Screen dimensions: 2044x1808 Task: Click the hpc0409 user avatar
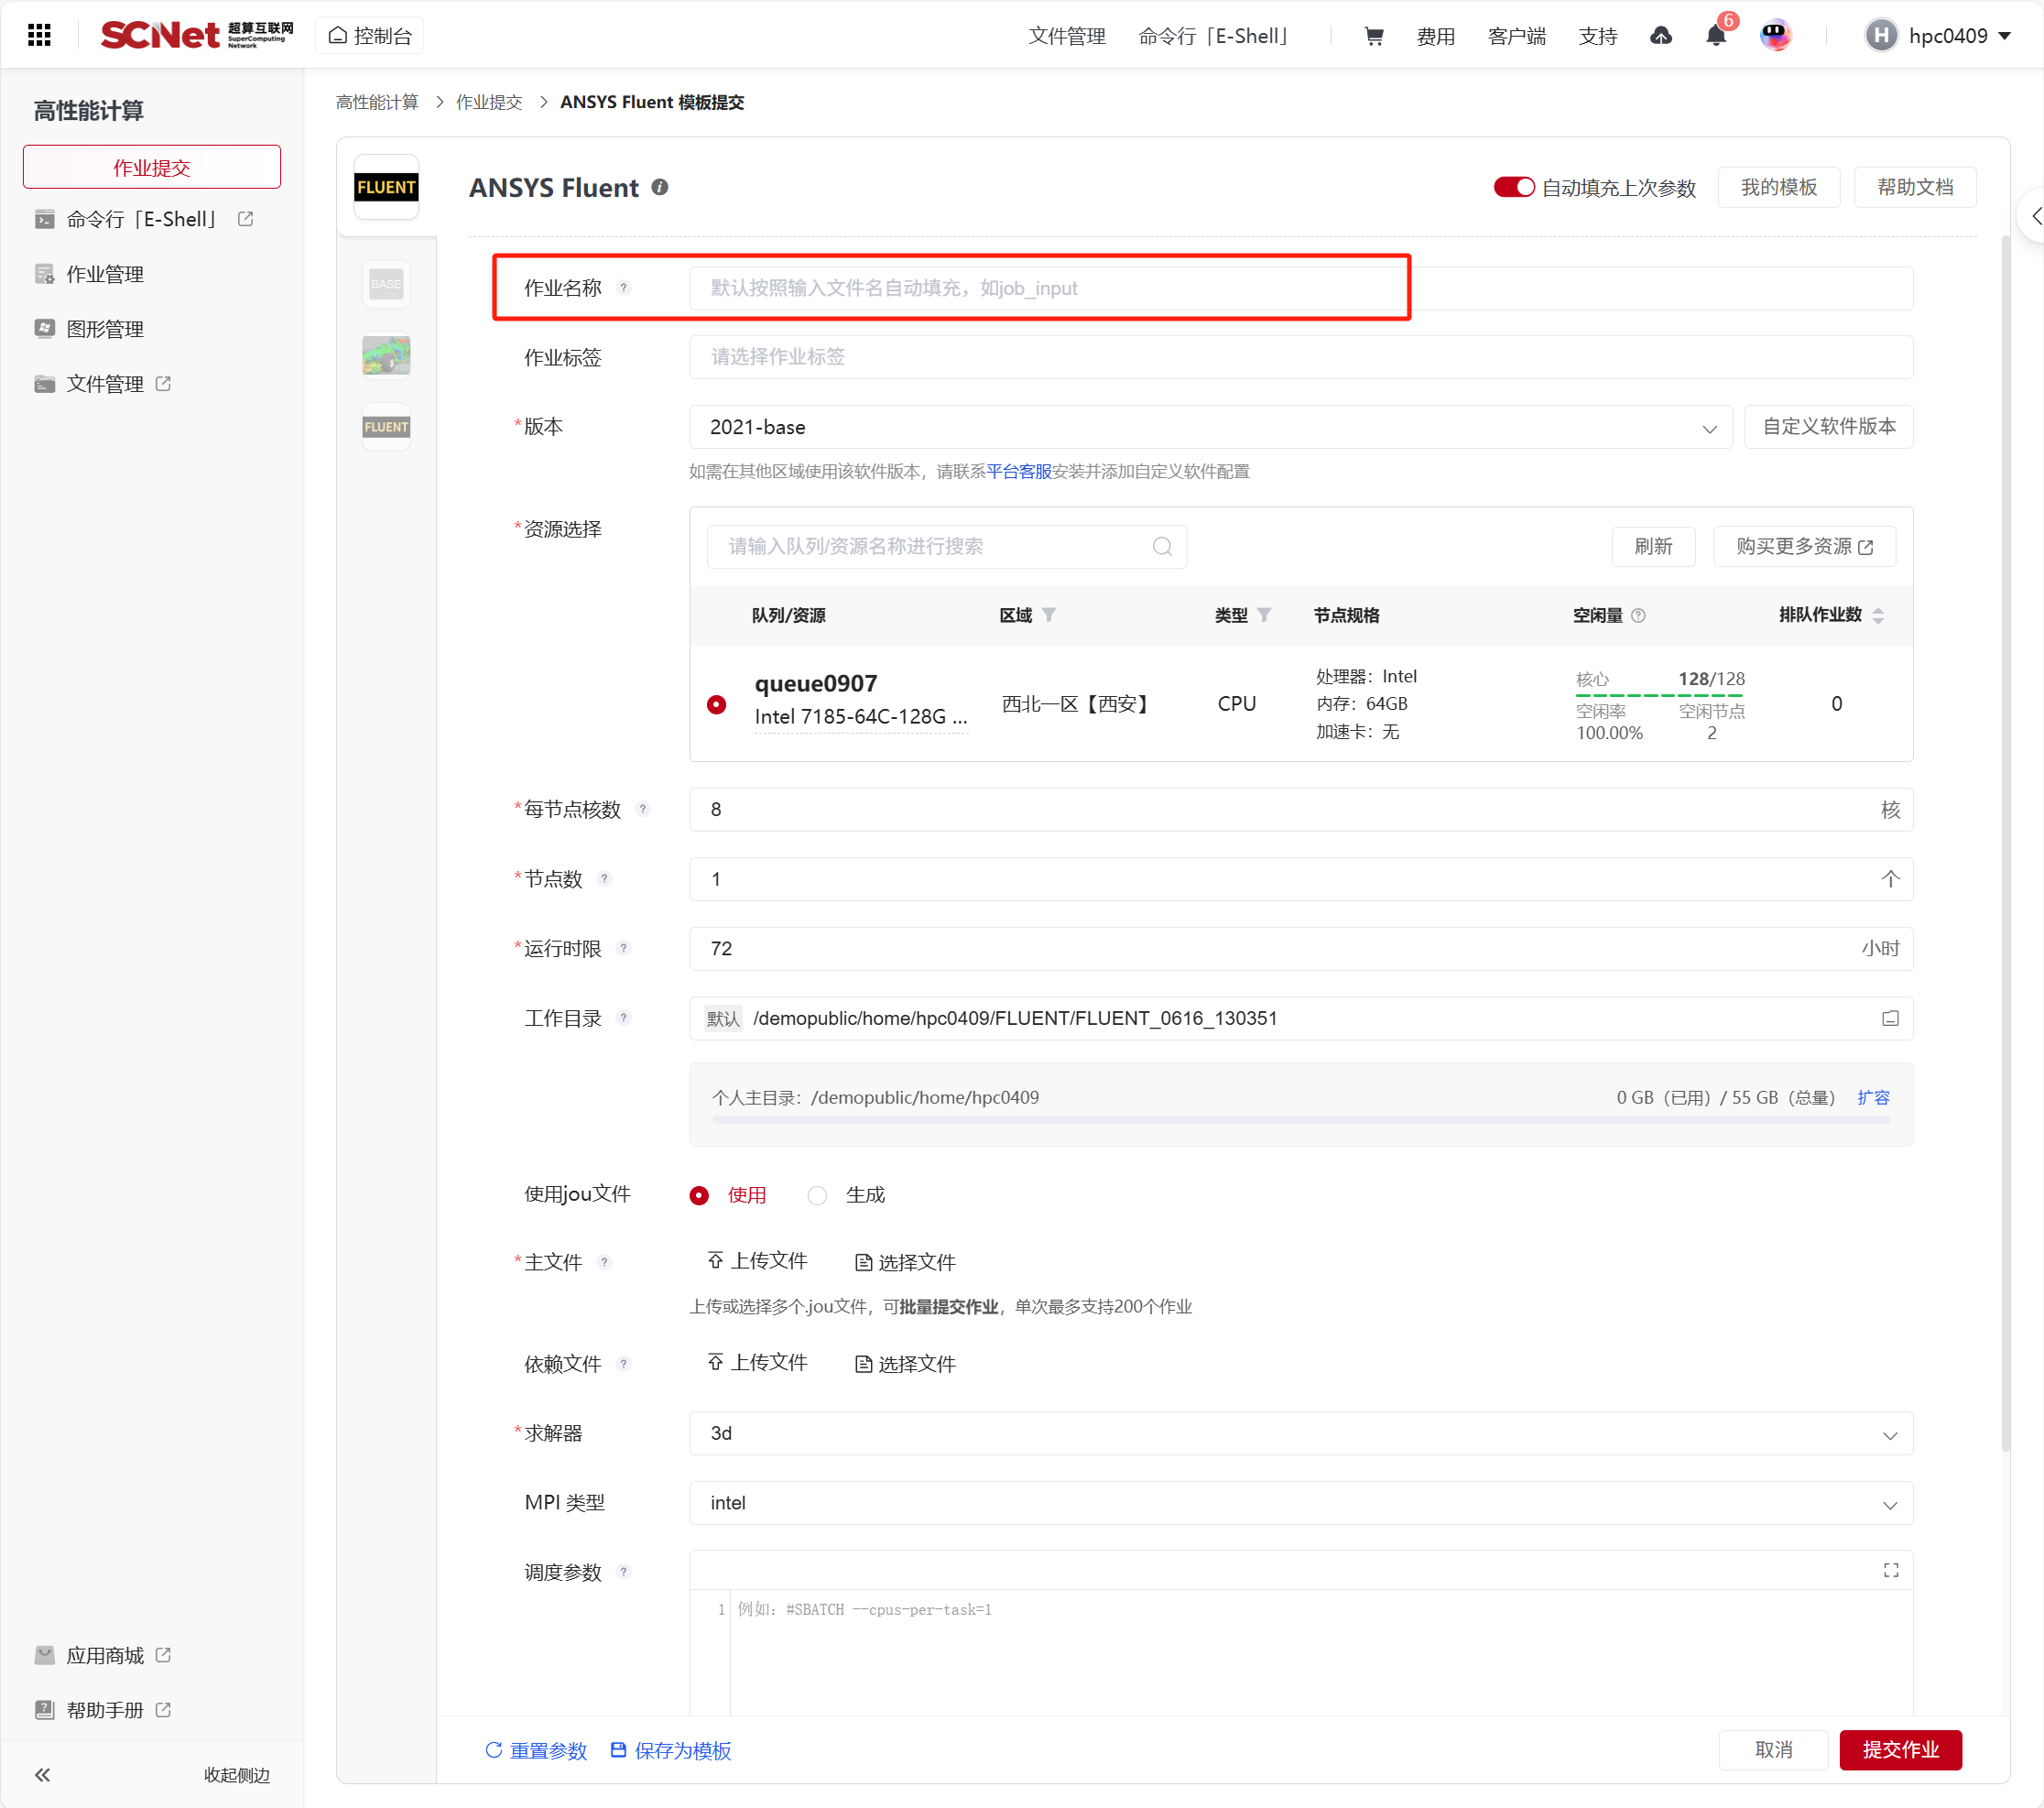(1881, 36)
